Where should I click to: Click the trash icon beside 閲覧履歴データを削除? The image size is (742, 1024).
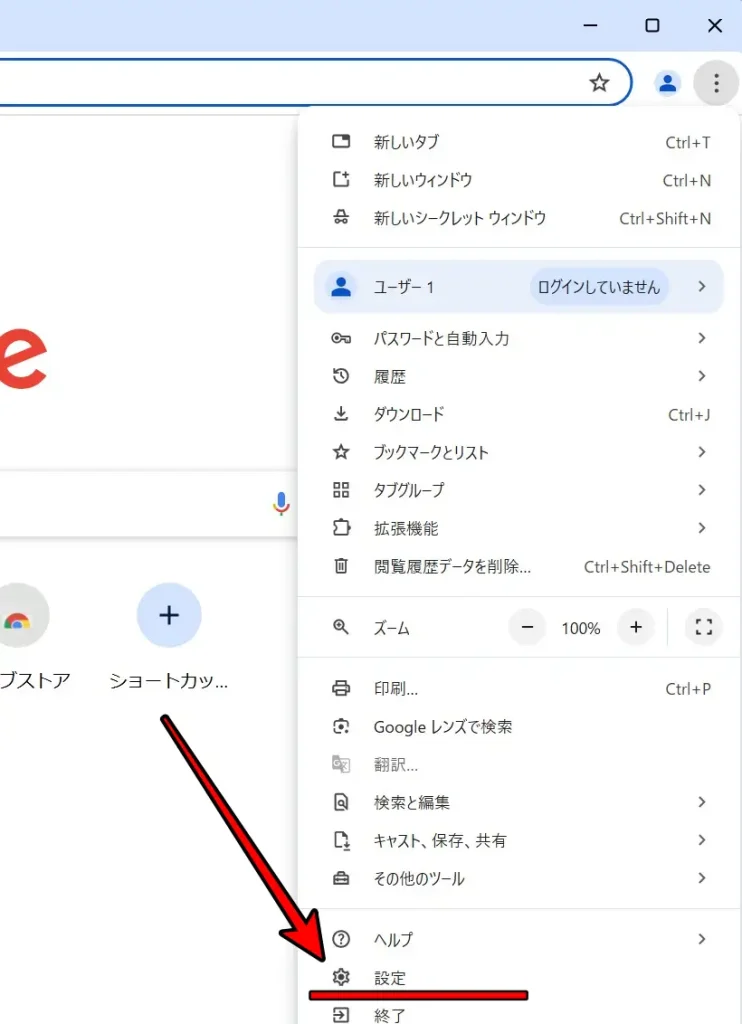[341, 566]
